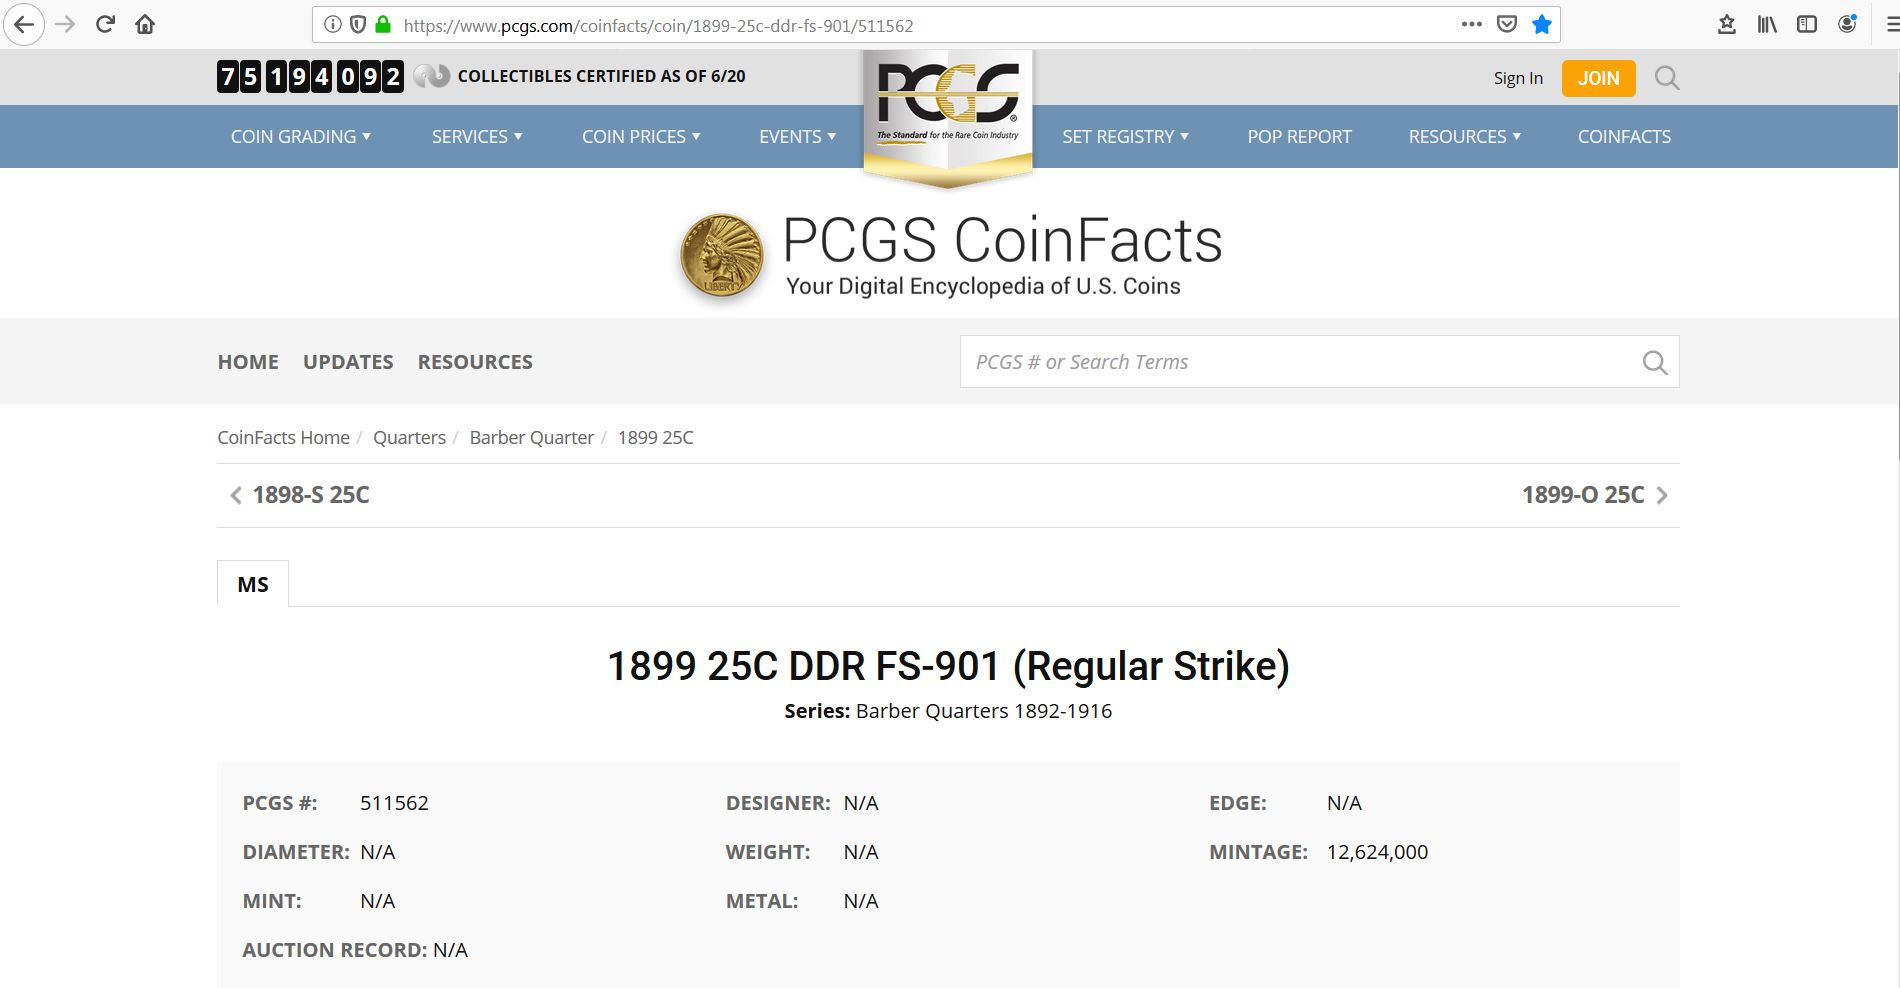
Task: Show site information icon in address bar
Action: click(x=333, y=25)
